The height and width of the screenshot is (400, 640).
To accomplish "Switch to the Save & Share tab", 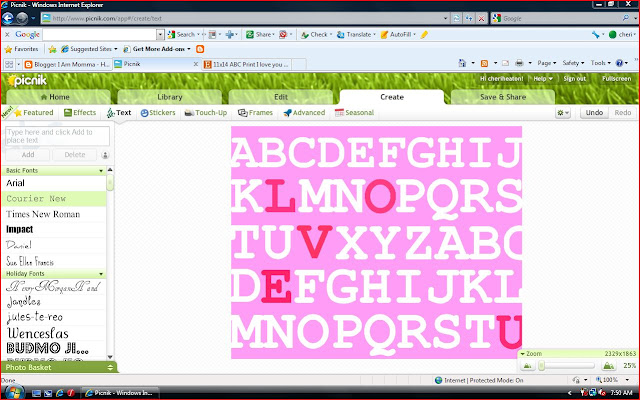I will click(x=503, y=97).
